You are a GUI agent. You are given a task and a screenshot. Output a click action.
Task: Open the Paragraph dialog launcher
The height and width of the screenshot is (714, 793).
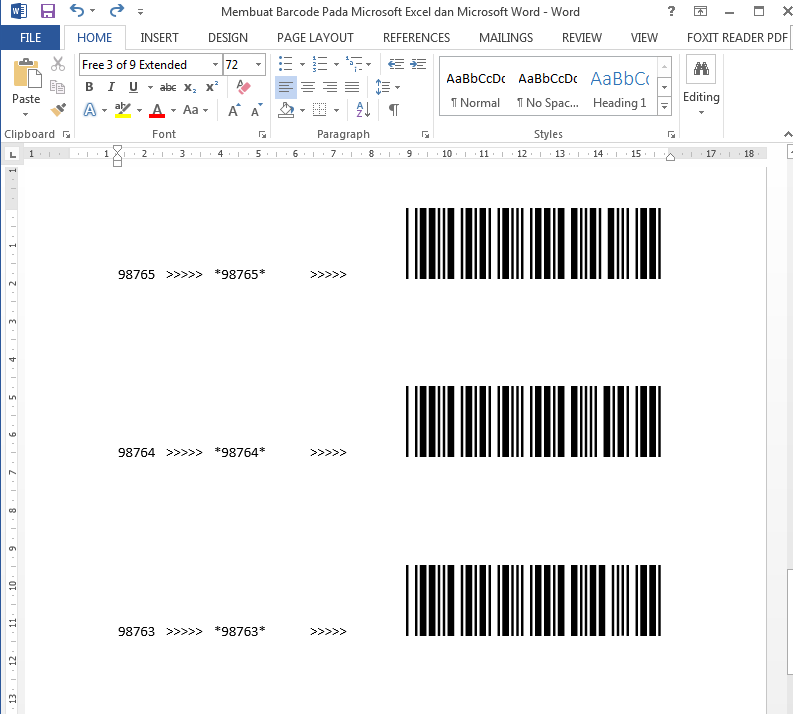pyautogui.click(x=425, y=135)
